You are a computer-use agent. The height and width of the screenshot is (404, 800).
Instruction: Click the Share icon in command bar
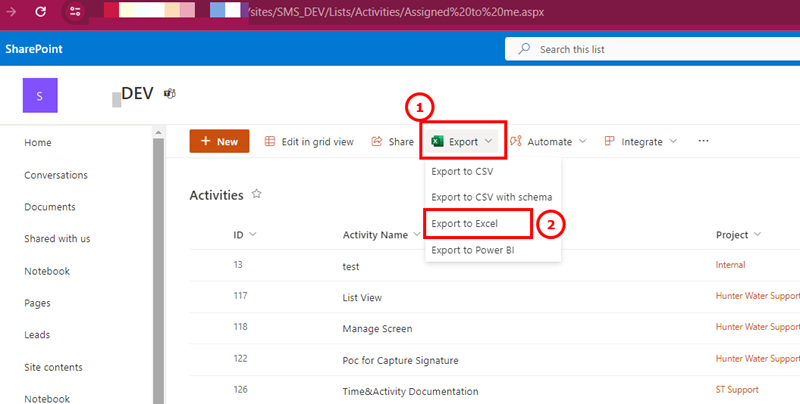(x=377, y=141)
